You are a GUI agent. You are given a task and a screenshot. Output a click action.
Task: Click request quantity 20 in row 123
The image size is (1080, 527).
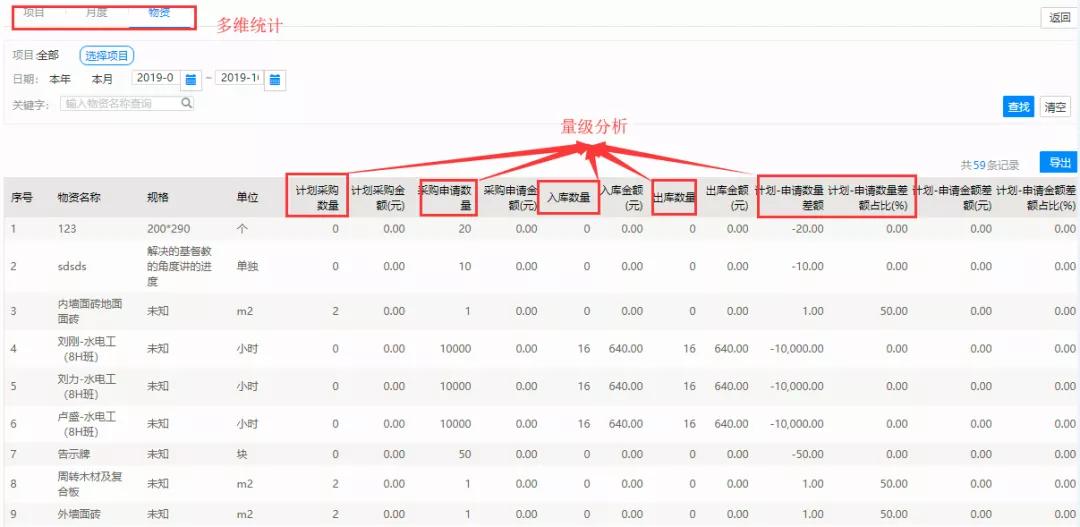(x=465, y=229)
